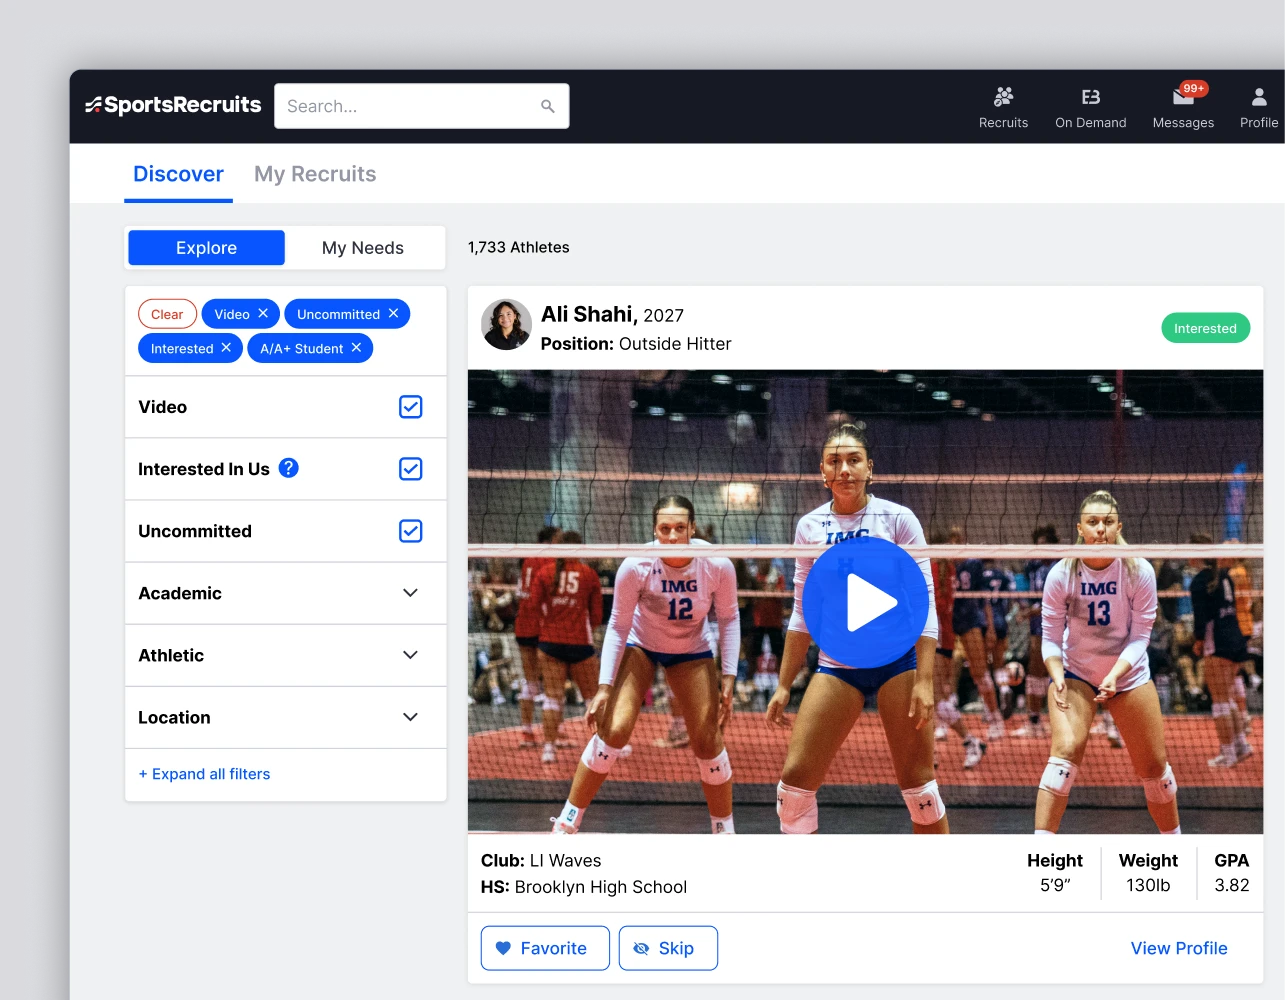Screen dimensions: 1285x1000
Task: Remove the A/A+ Student chip X
Action: point(356,347)
